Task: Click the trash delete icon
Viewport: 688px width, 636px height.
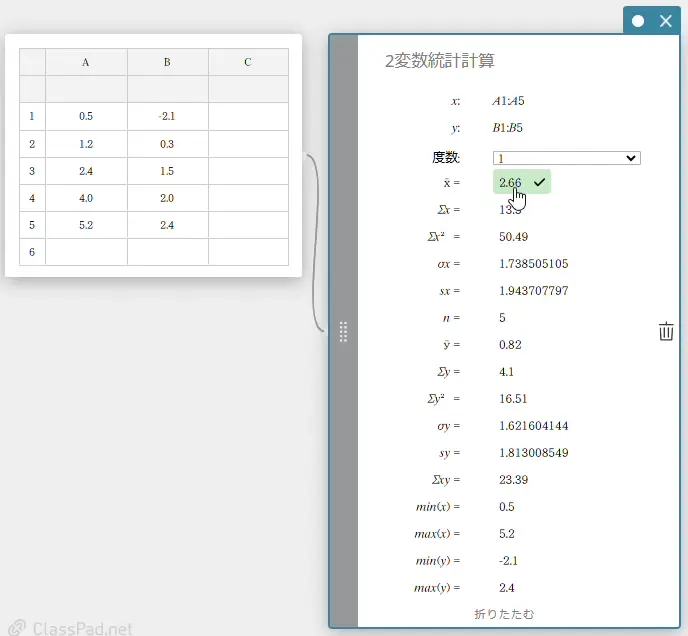Action: (666, 332)
